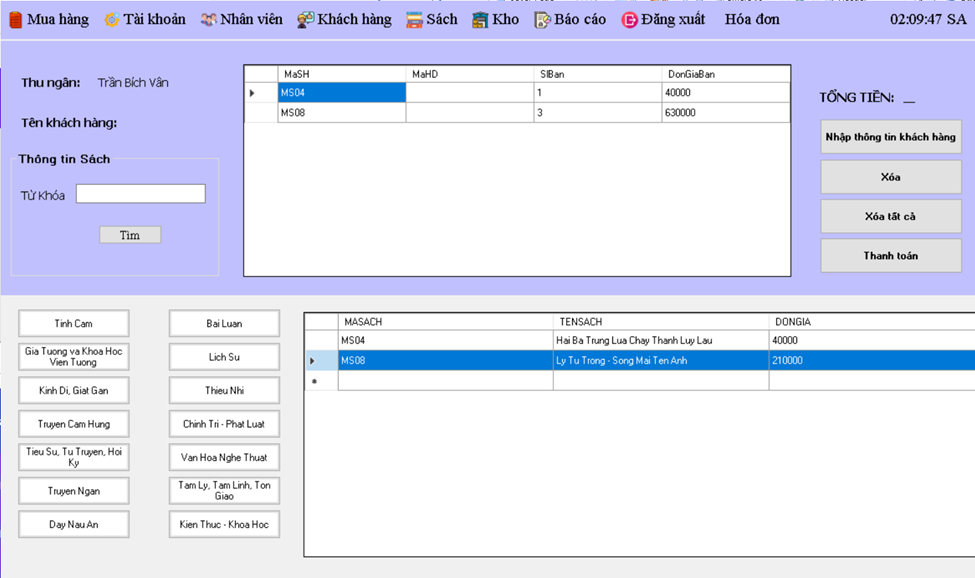Image resolution: width=975 pixels, height=578 pixels.
Task: Select the Thieu Nhi category
Action: (224, 390)
